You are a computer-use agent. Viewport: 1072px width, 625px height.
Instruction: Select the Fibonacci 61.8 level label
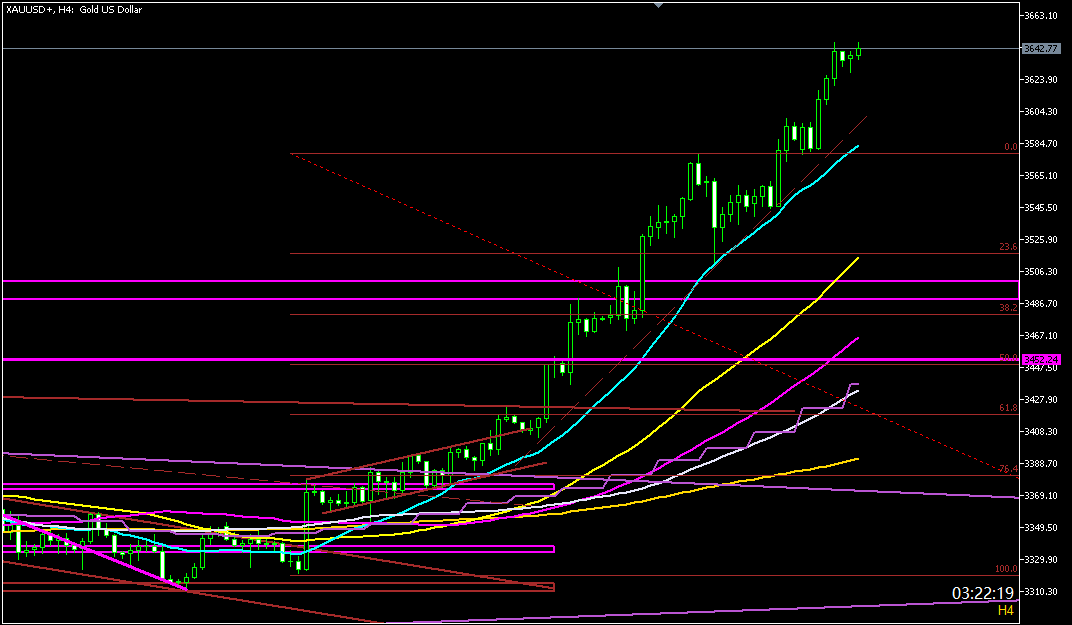(1008, 408)
